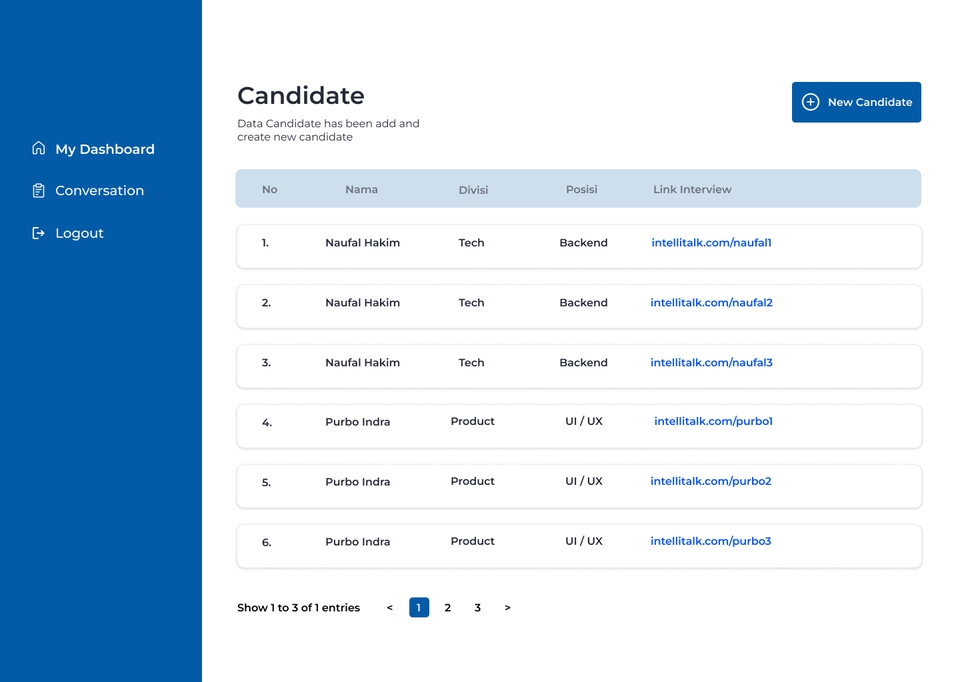Click Purbo Indra name in row 5
The height and width of the screenshot is (682, 960).
(358, 482)
